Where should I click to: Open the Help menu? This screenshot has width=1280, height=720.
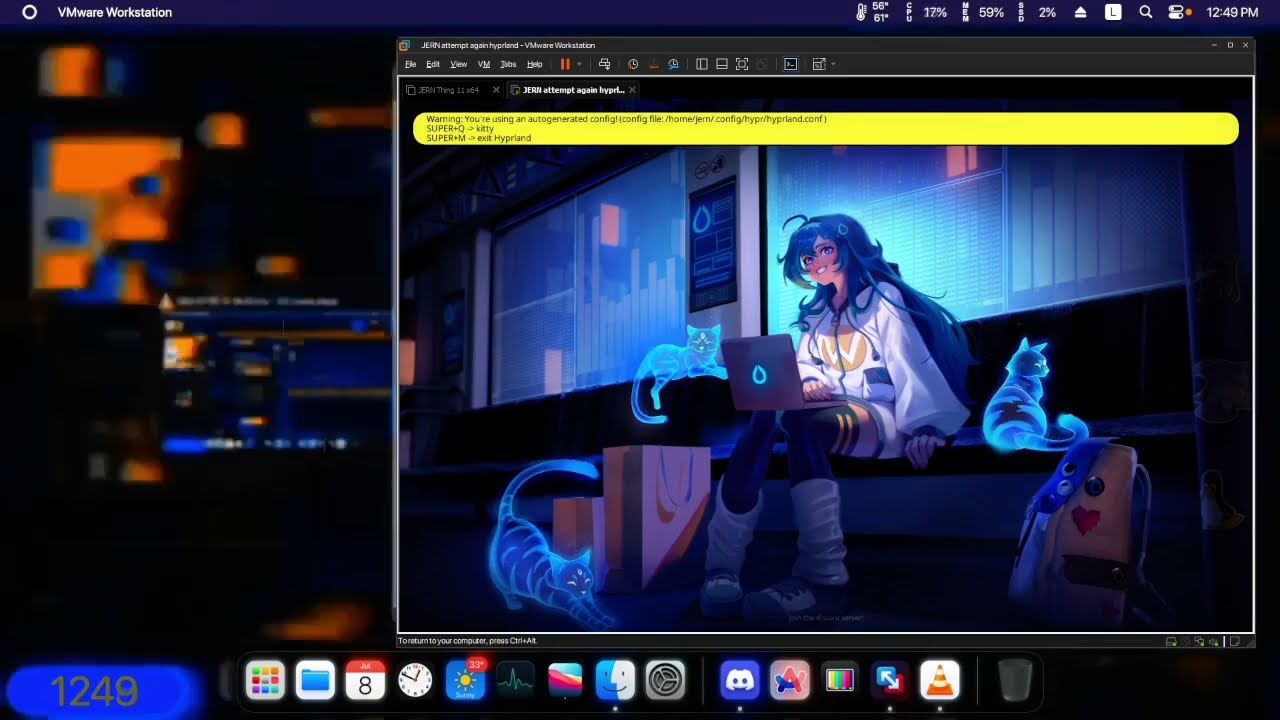click(535, 64)
